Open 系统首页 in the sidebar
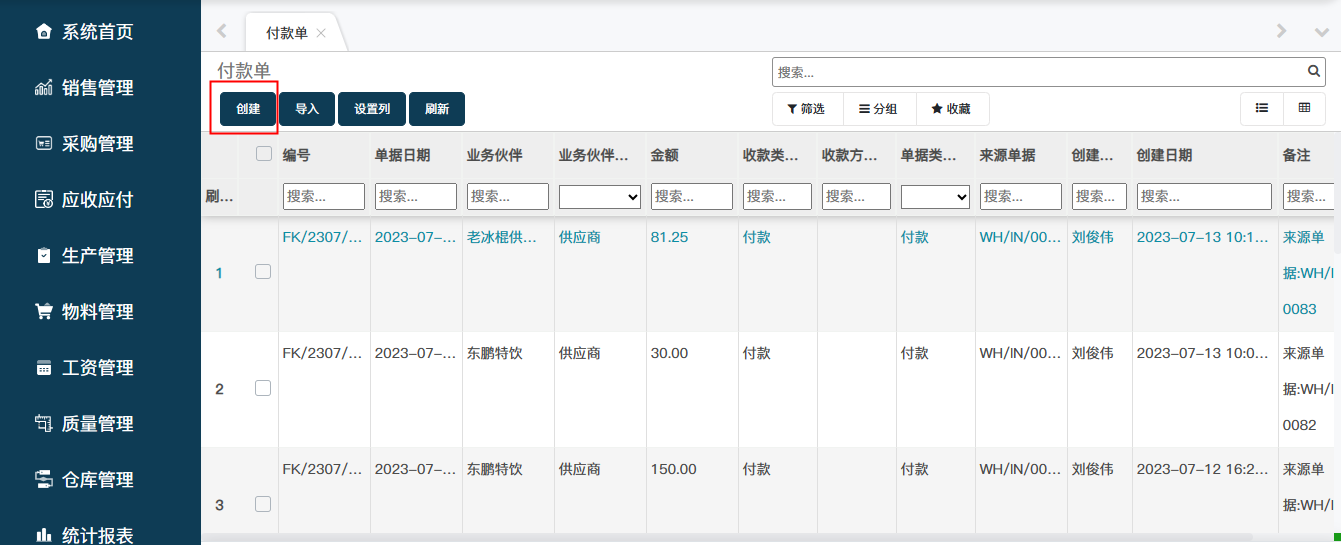 tap(97, 32)
